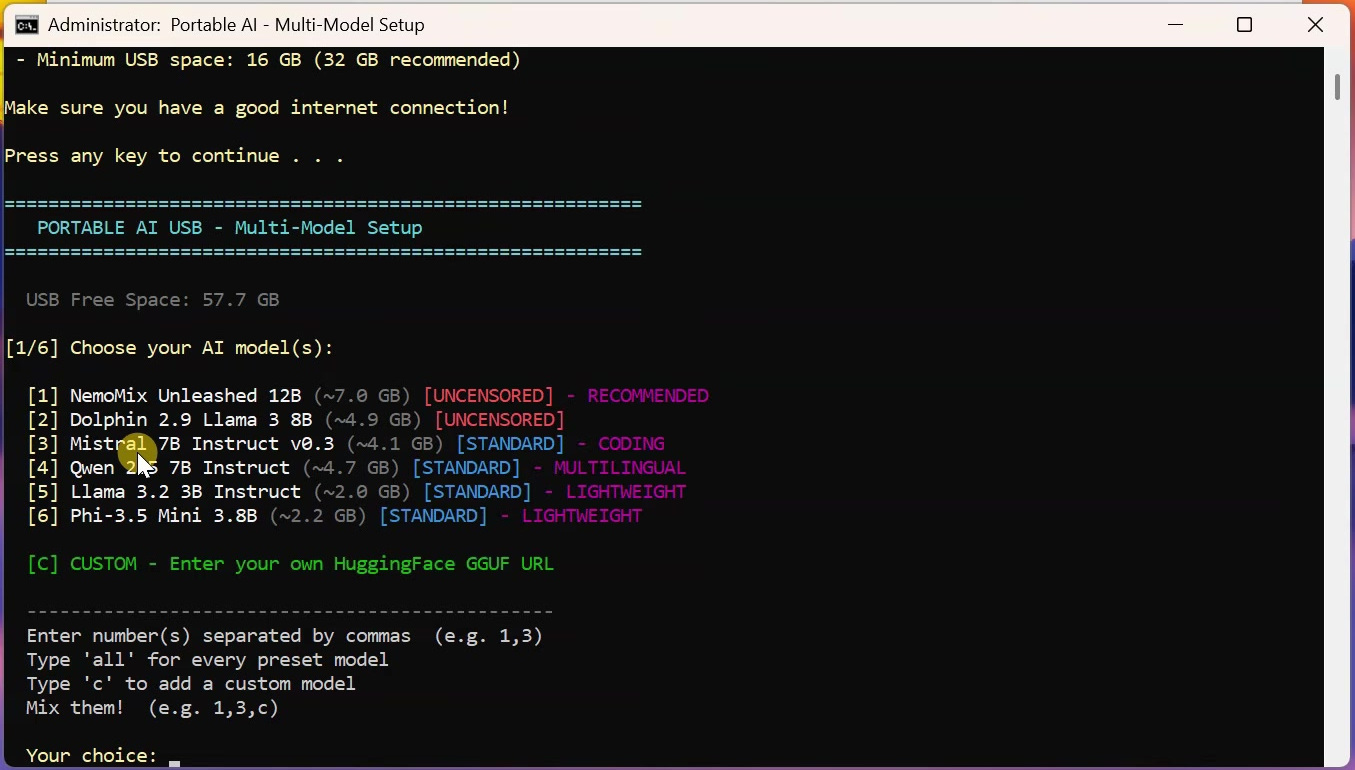Select the Mistral 7B Instruct v0.3 line

pos(346,444)
